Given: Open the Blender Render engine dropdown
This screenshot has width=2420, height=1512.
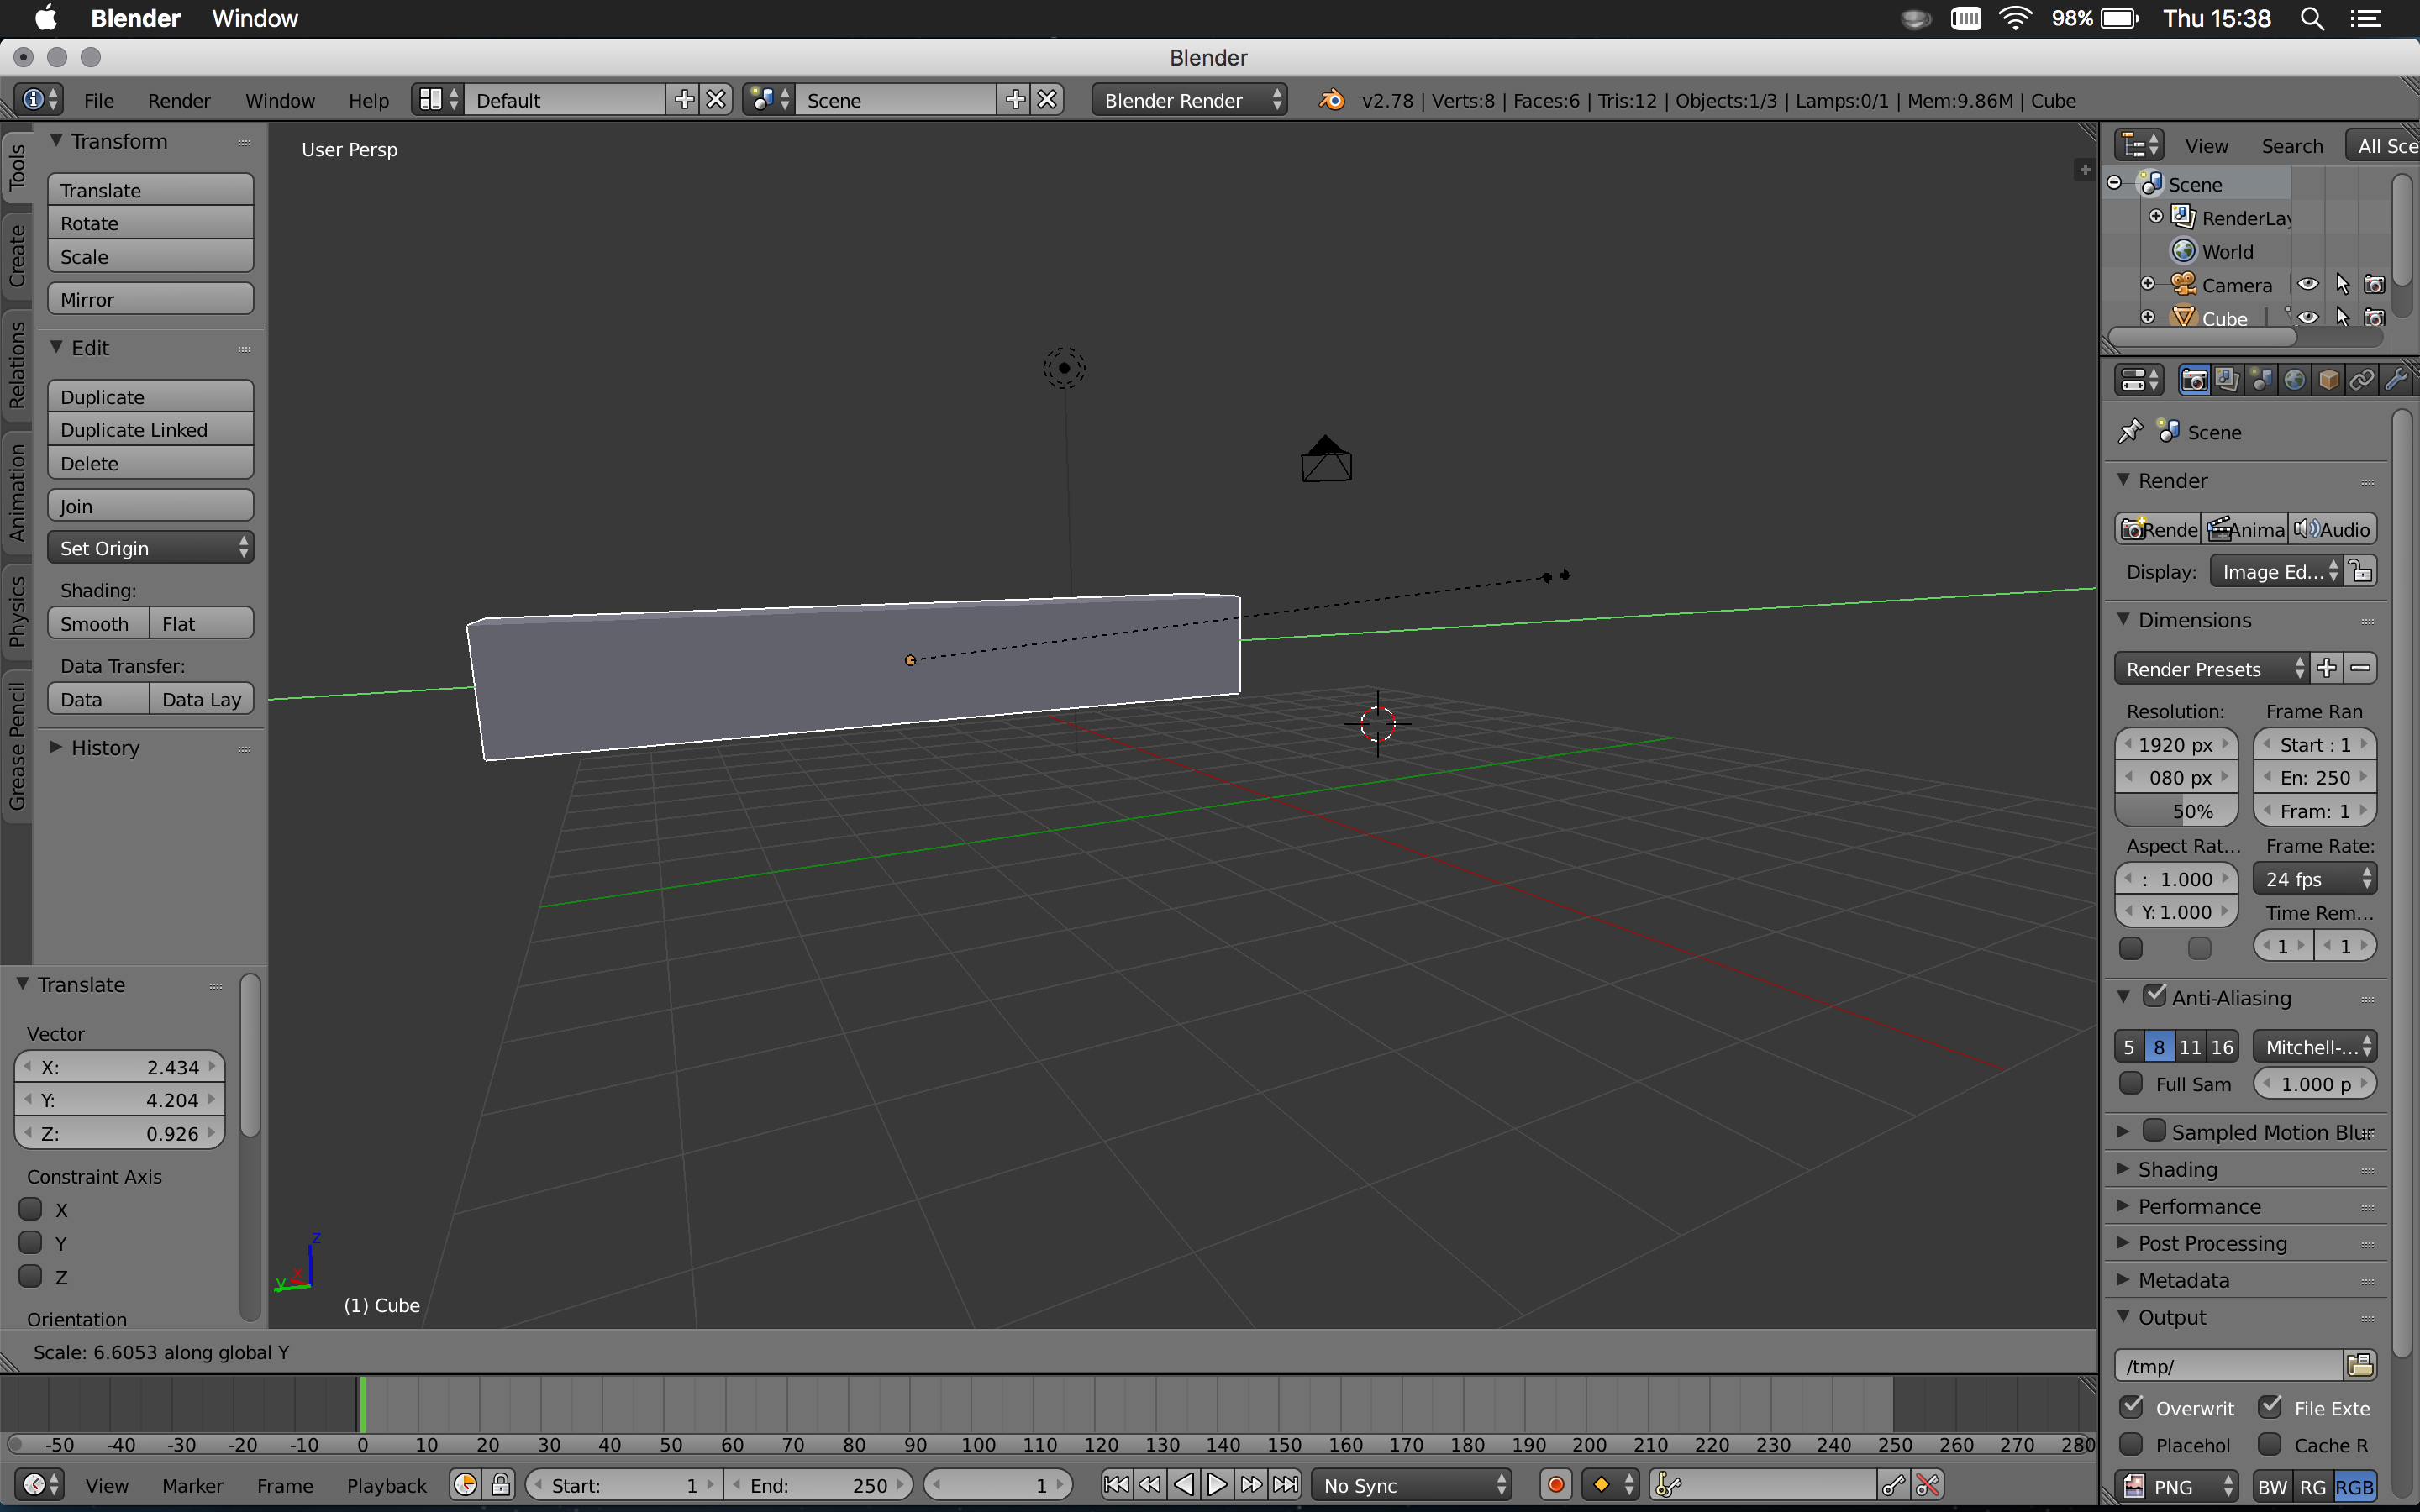Looking at the screenshot, I should [x=1189, y=100].
